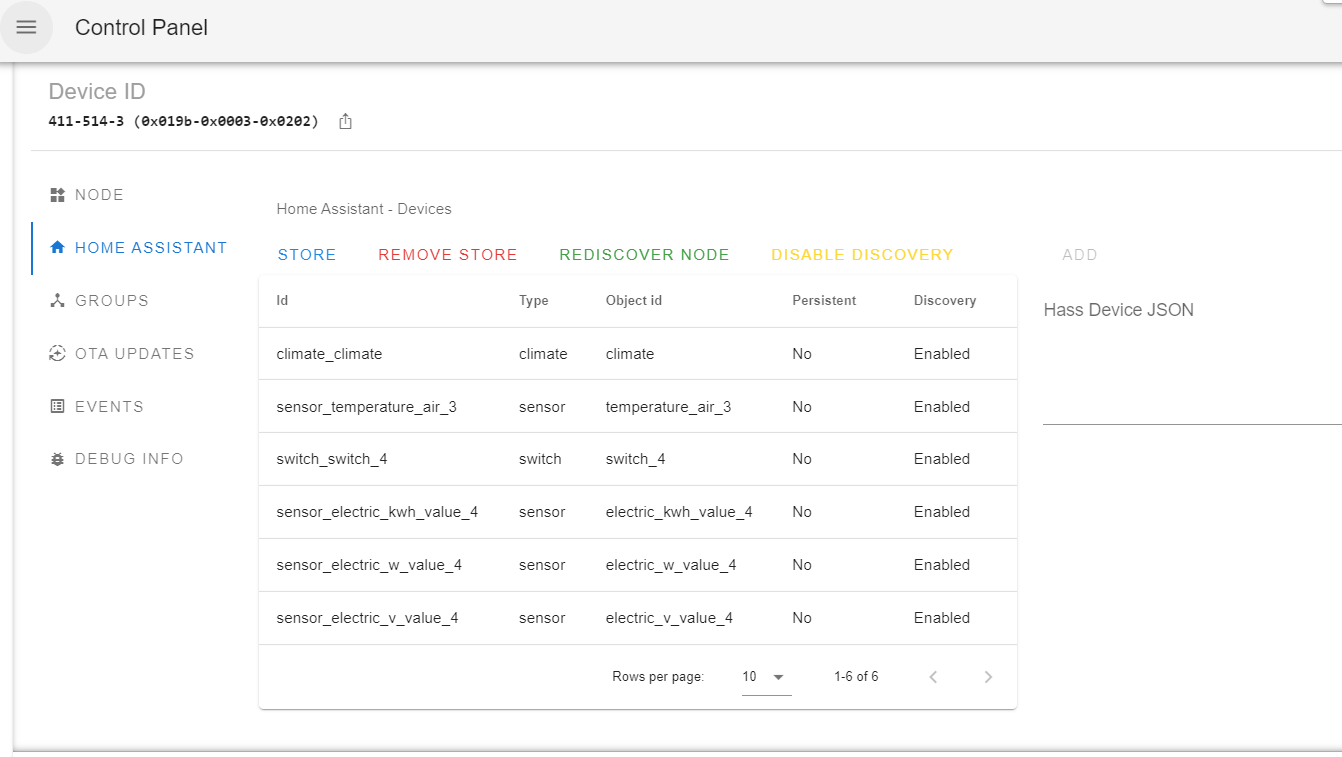
Task: Select the climate_climate row
Action: [x=638, y=354]
